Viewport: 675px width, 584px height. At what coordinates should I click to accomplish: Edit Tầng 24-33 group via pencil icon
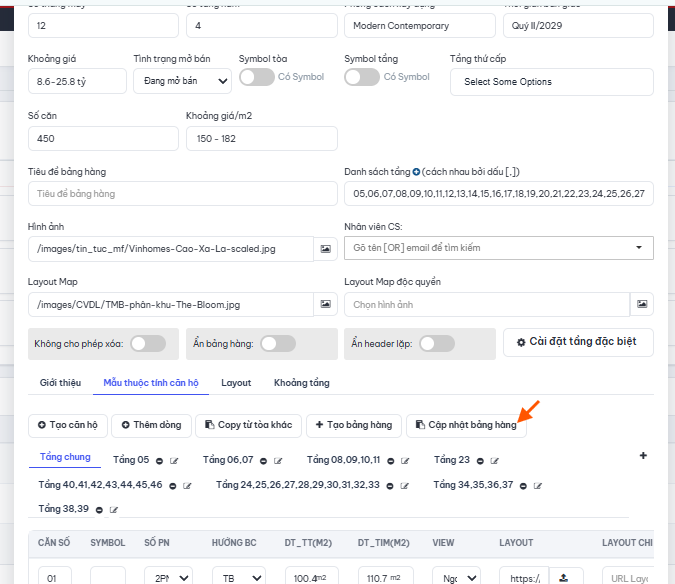(404, 486)
